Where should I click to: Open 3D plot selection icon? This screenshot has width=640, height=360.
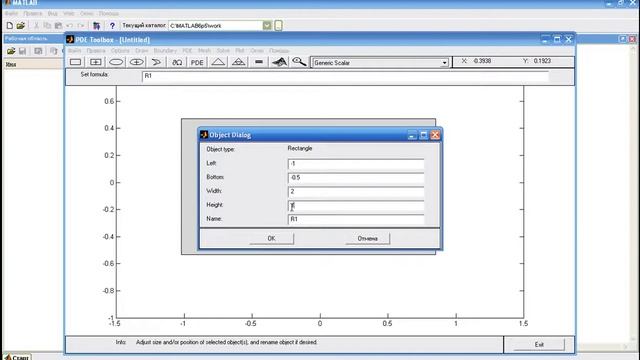click(279, 62)
